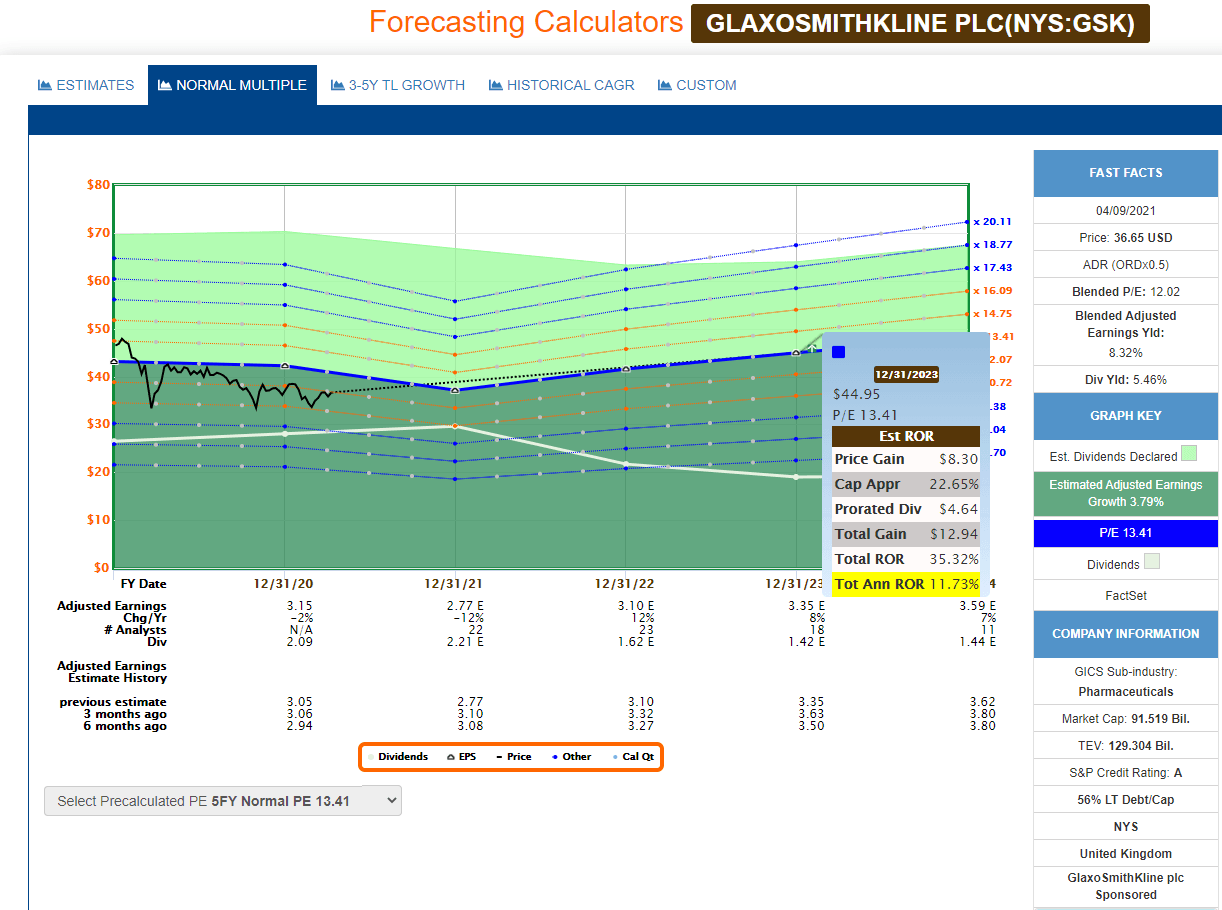Click the Blended P/E: 12.02 value
Viewport: 1222px width, 910px height.
click(x=1125, y=292)
